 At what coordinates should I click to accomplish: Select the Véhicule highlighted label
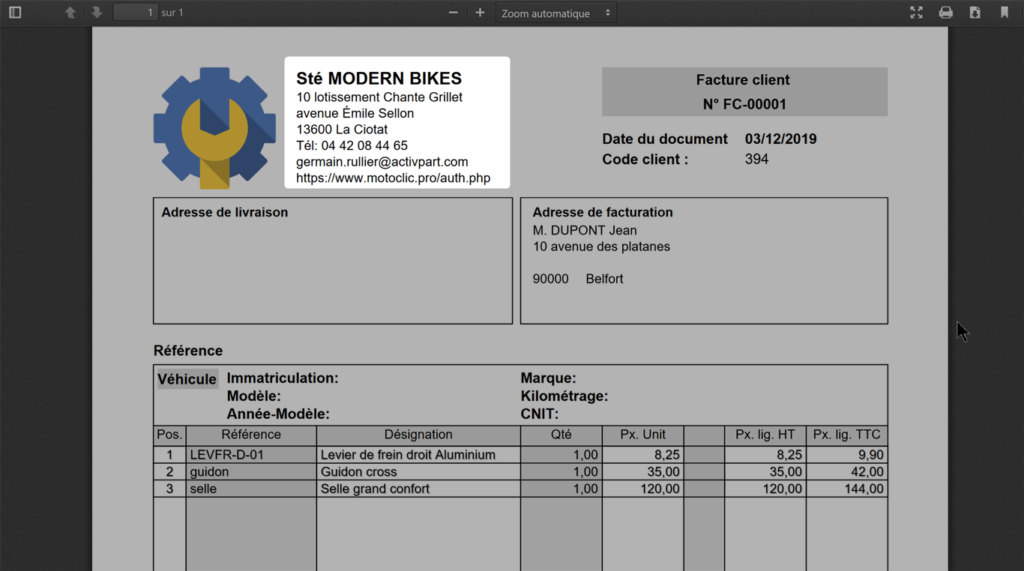coord(187,379)
